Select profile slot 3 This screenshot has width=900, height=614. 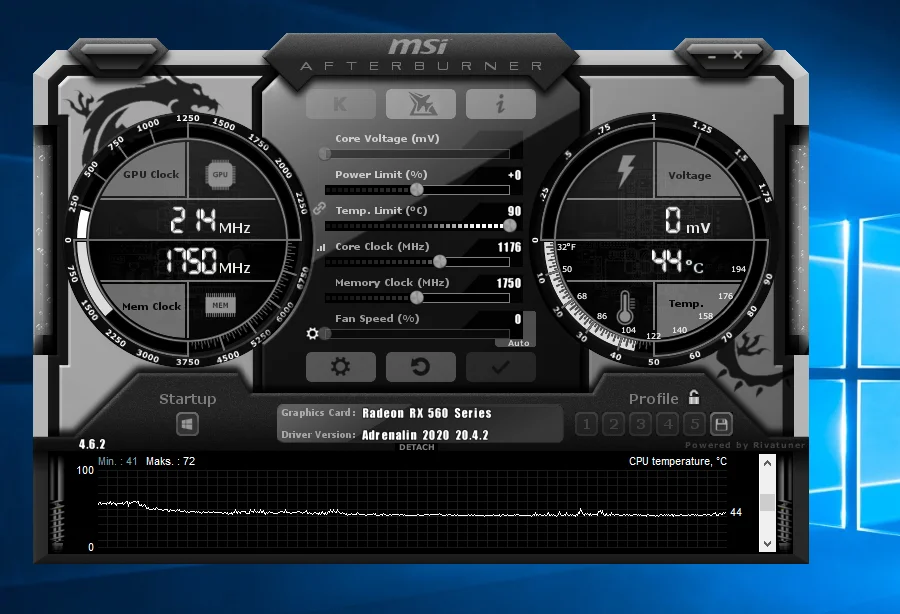(x=641, y=425)
